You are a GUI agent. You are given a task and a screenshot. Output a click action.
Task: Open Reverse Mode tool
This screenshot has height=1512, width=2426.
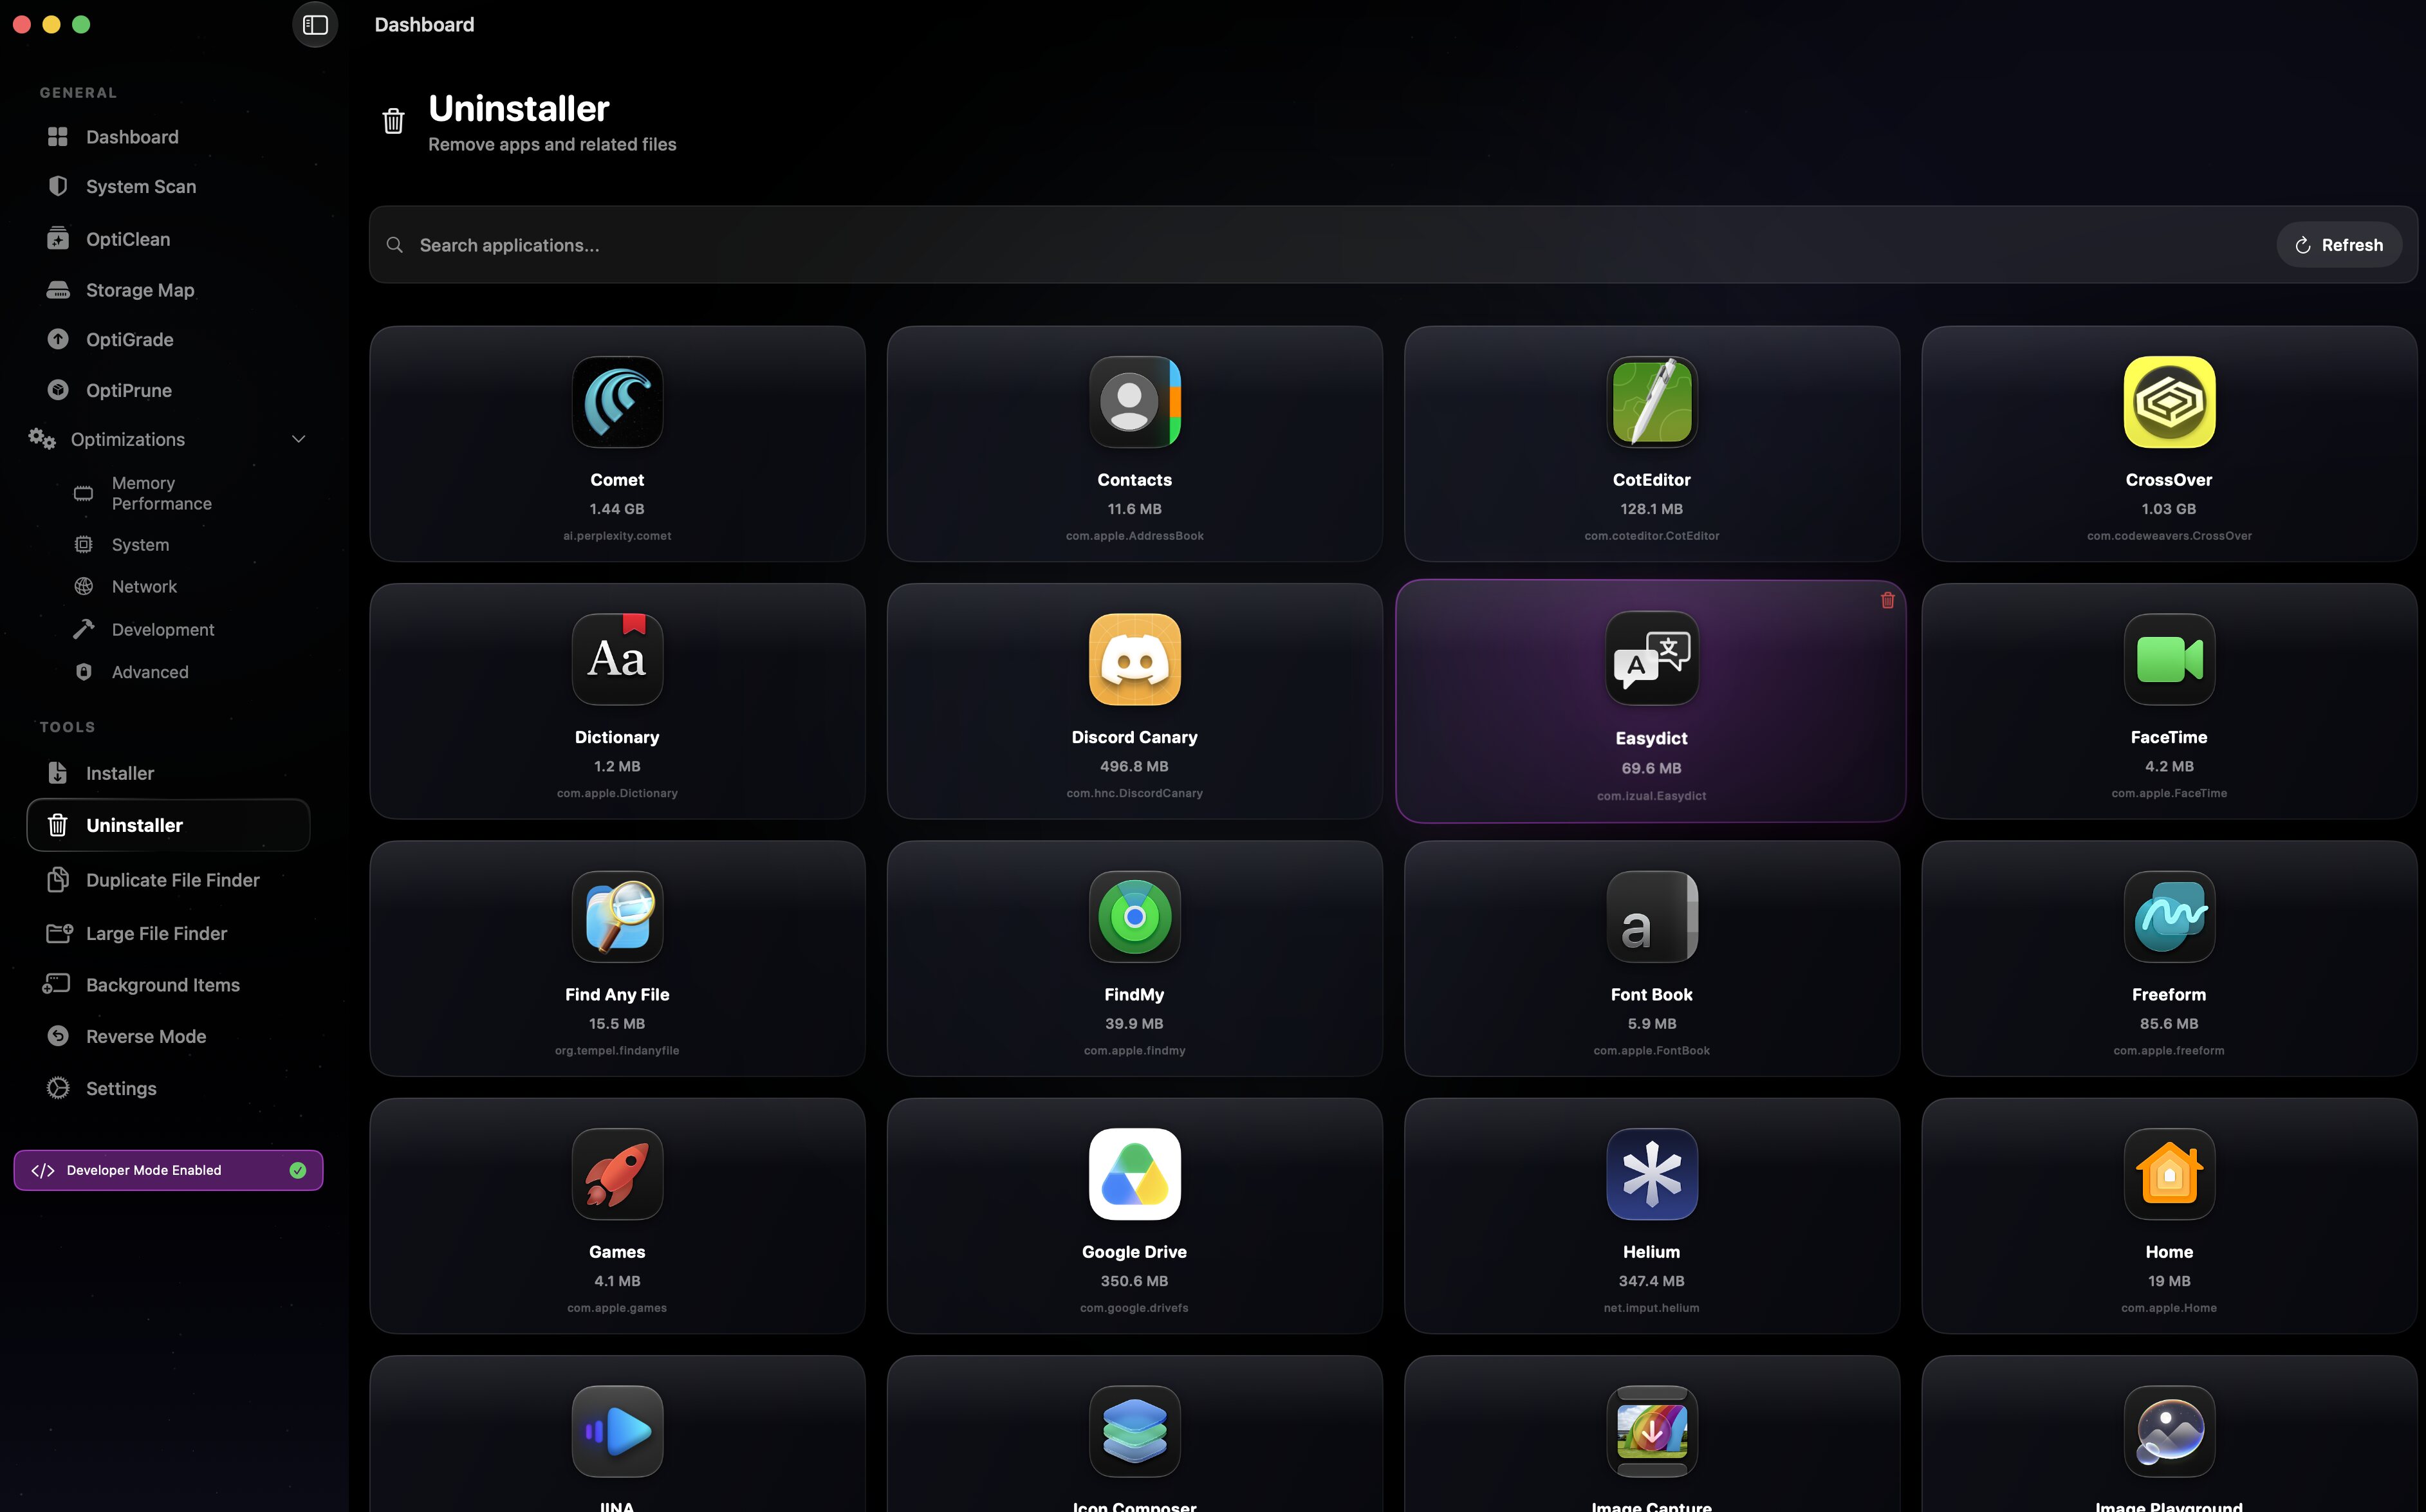tap(168, 1037)
